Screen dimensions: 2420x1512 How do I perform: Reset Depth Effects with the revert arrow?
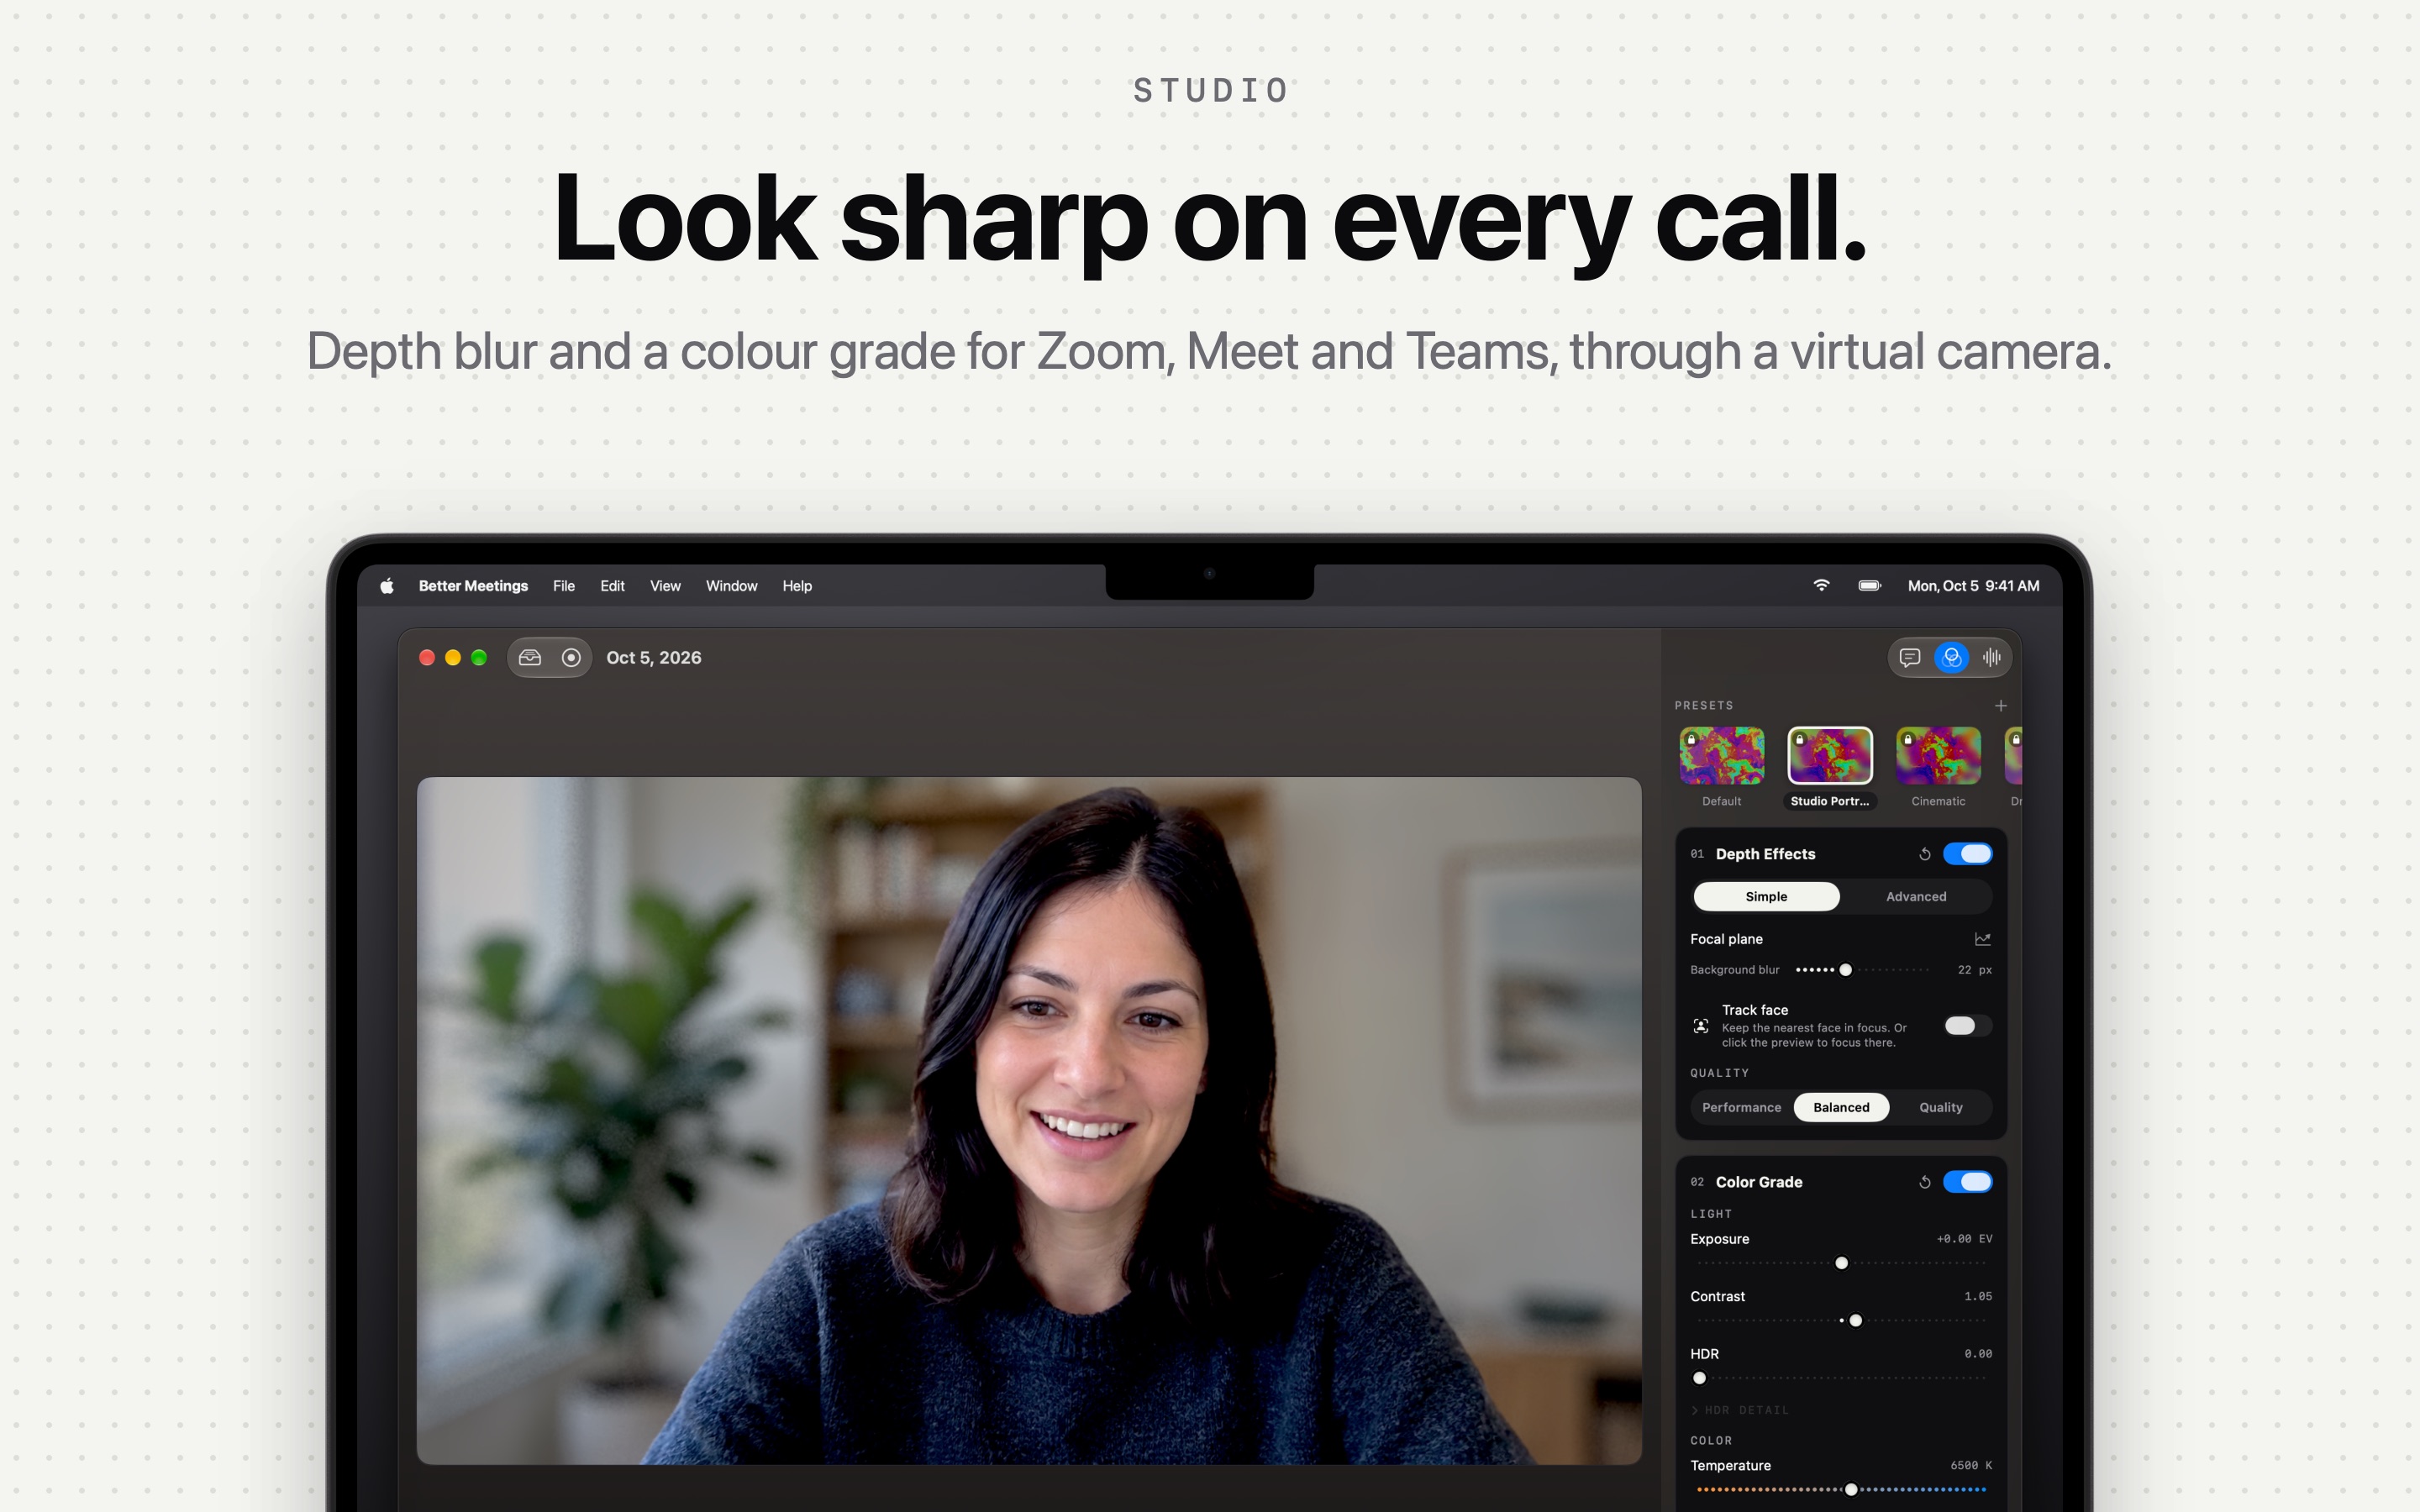pos(1924,854)
